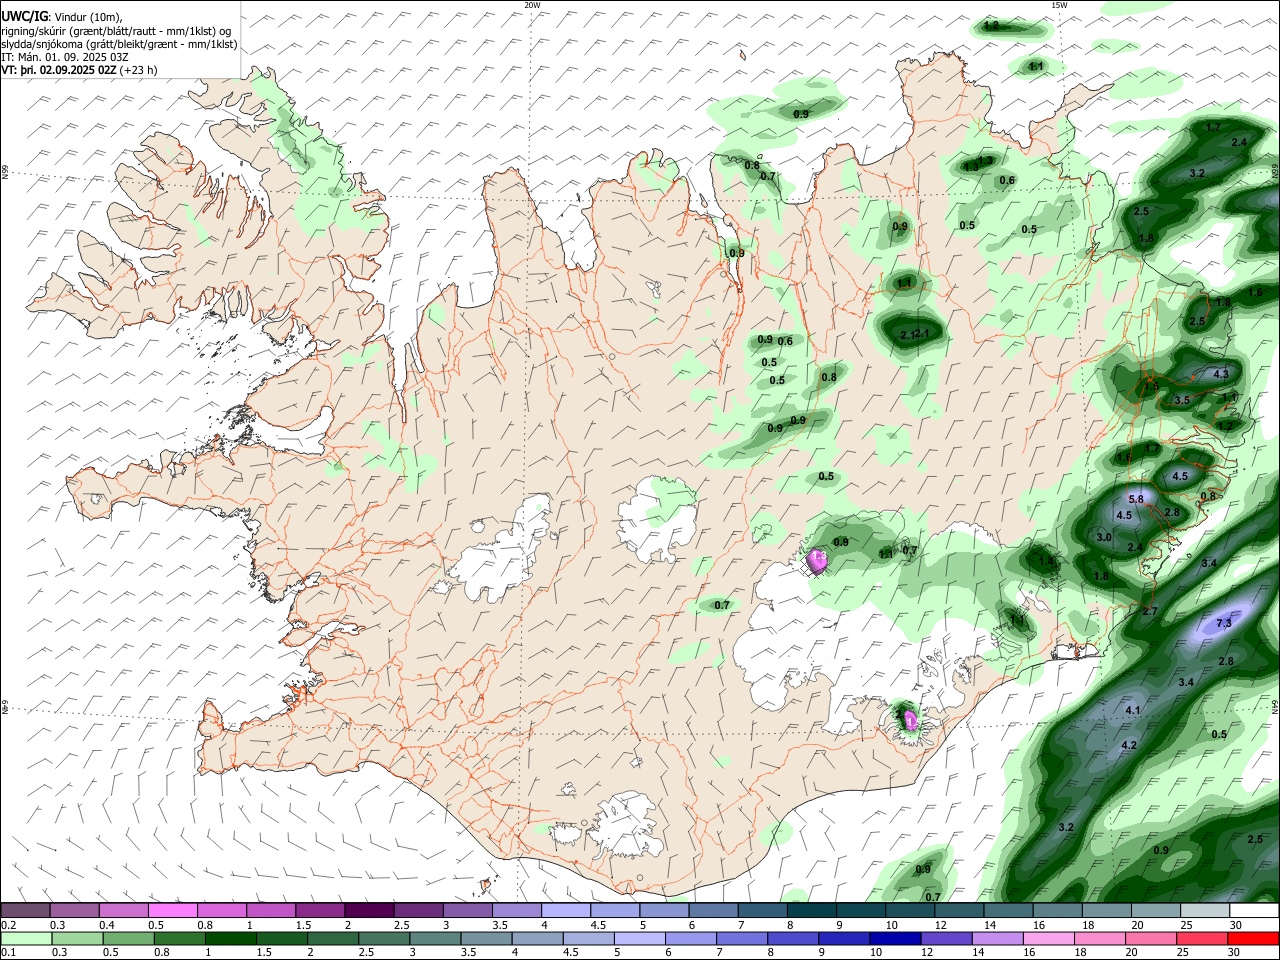Image resolution: width=1280 pixels, height=960 pixels.
Task: Click the 0.2 label in the snow scale
Action: [9, 925]
